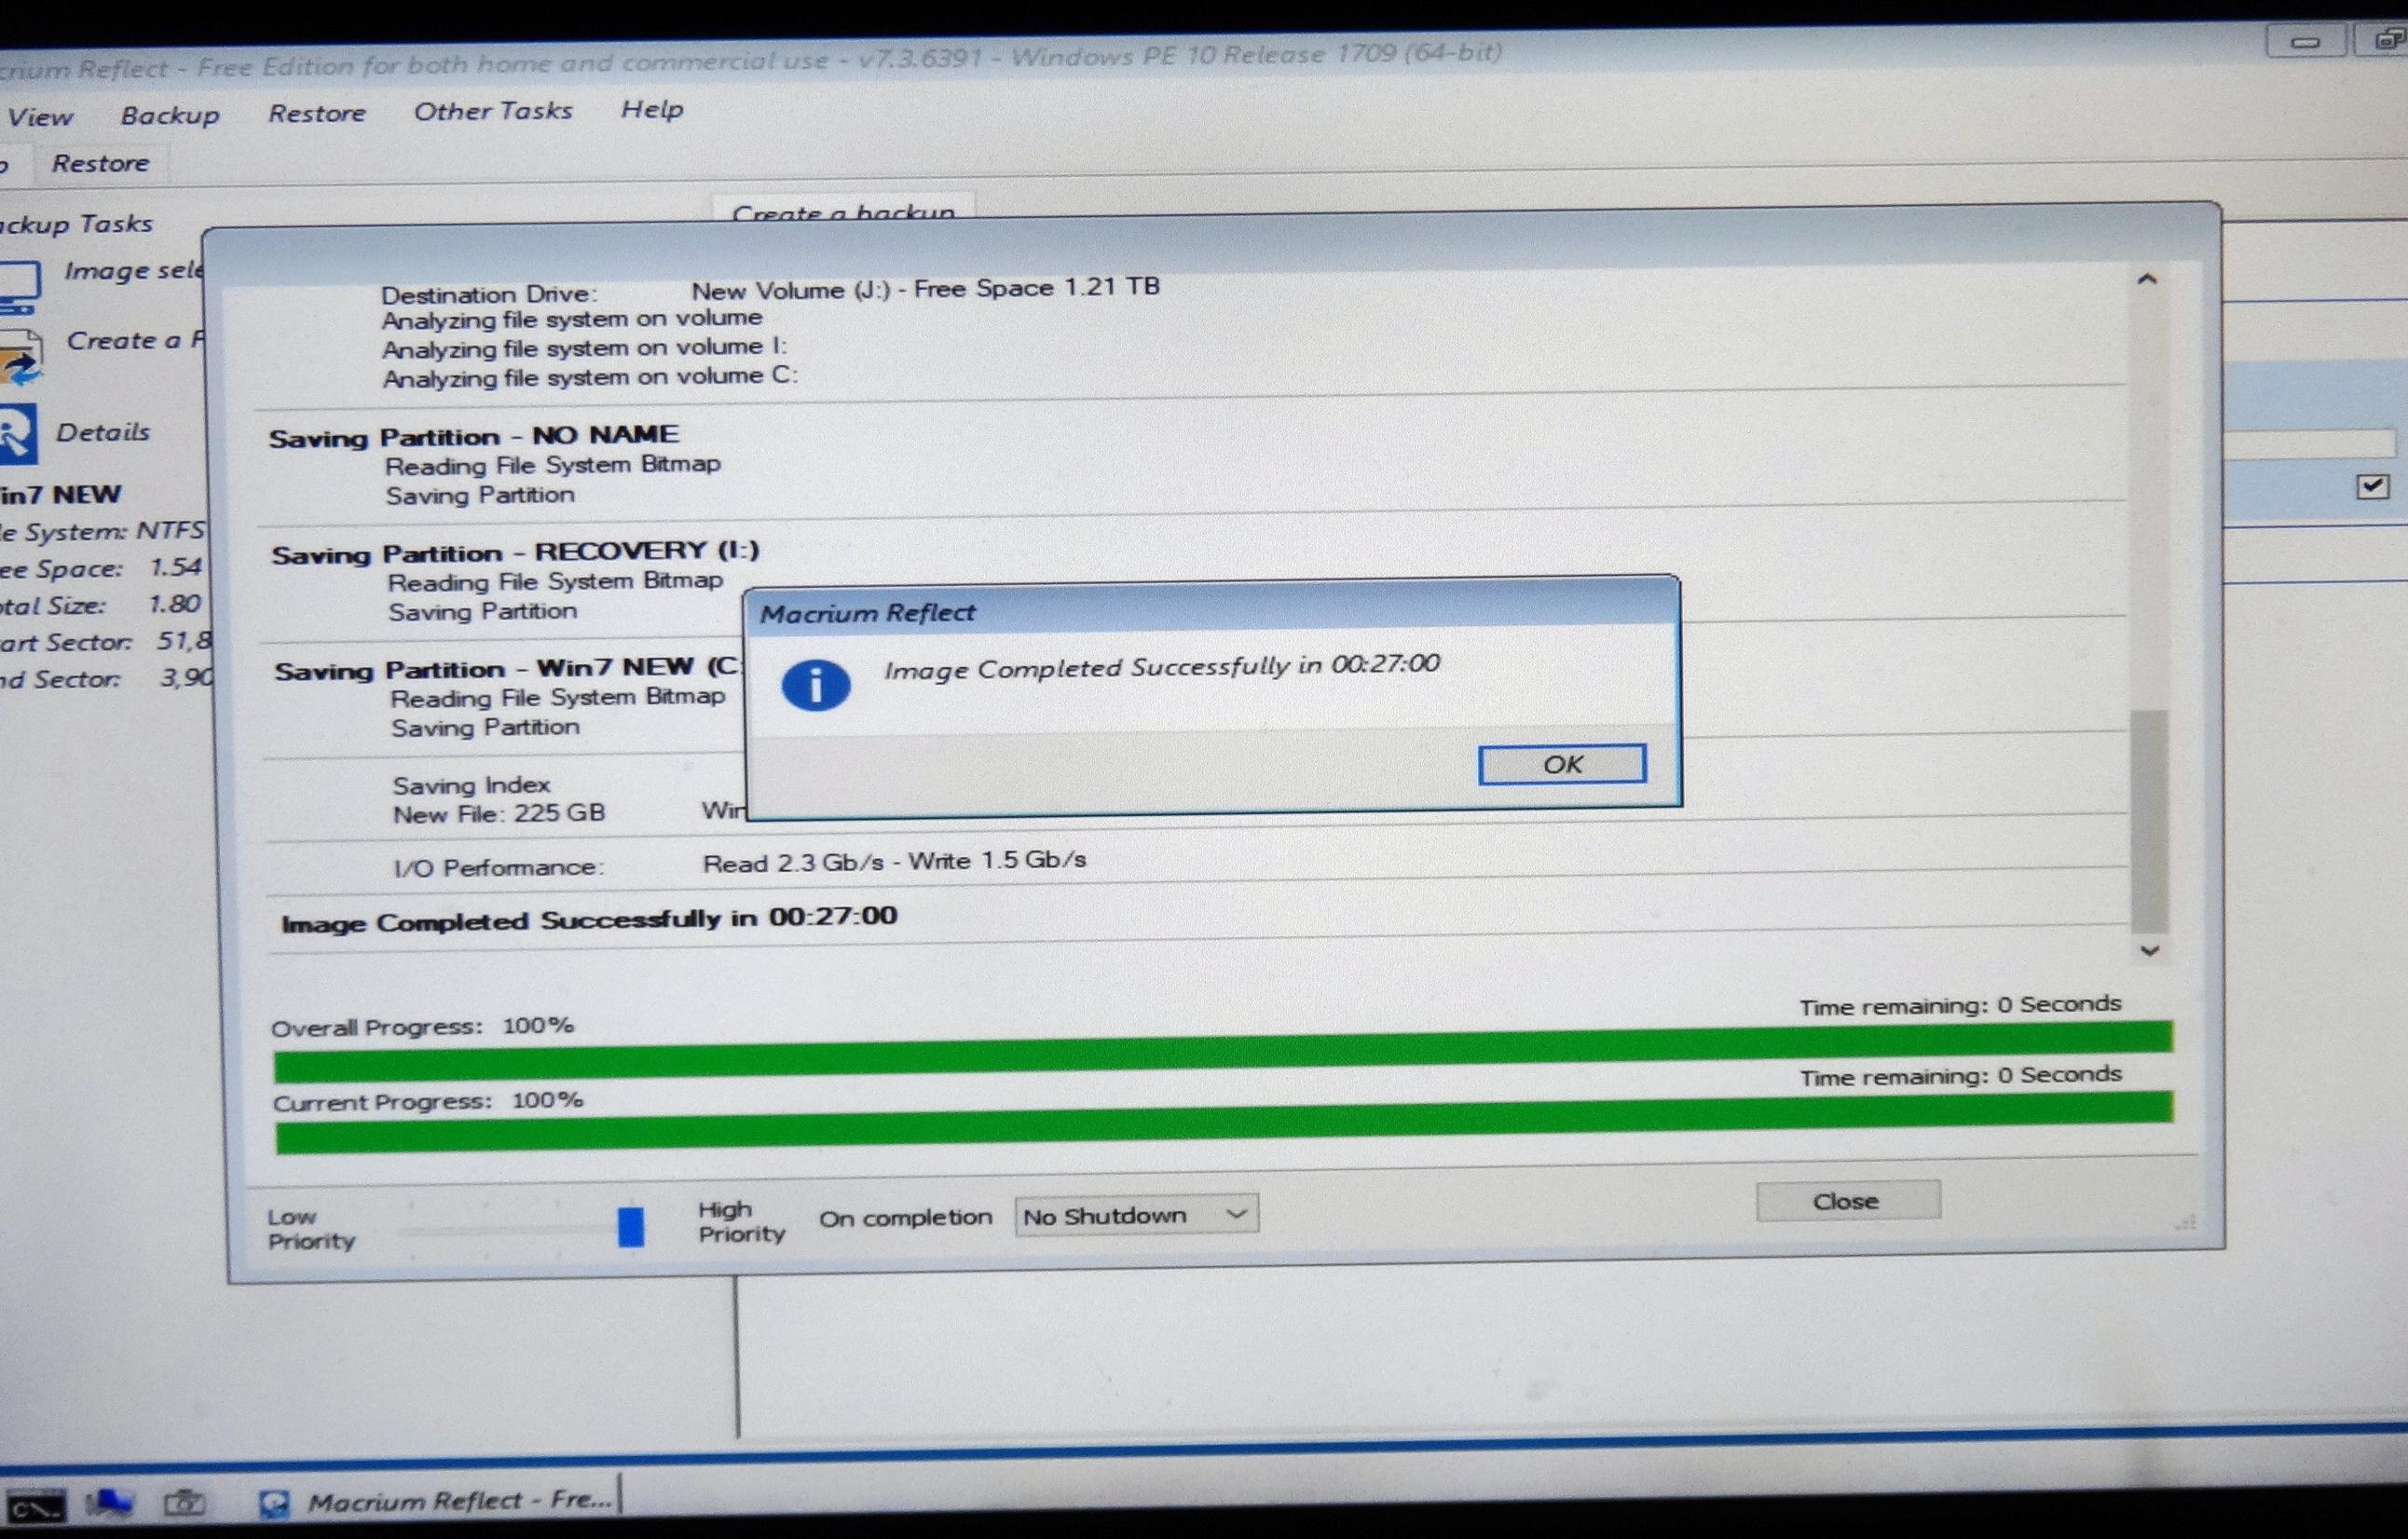Click the network computers icon in the taskbar
2408x1539 pixels.
click(109, 1502)
